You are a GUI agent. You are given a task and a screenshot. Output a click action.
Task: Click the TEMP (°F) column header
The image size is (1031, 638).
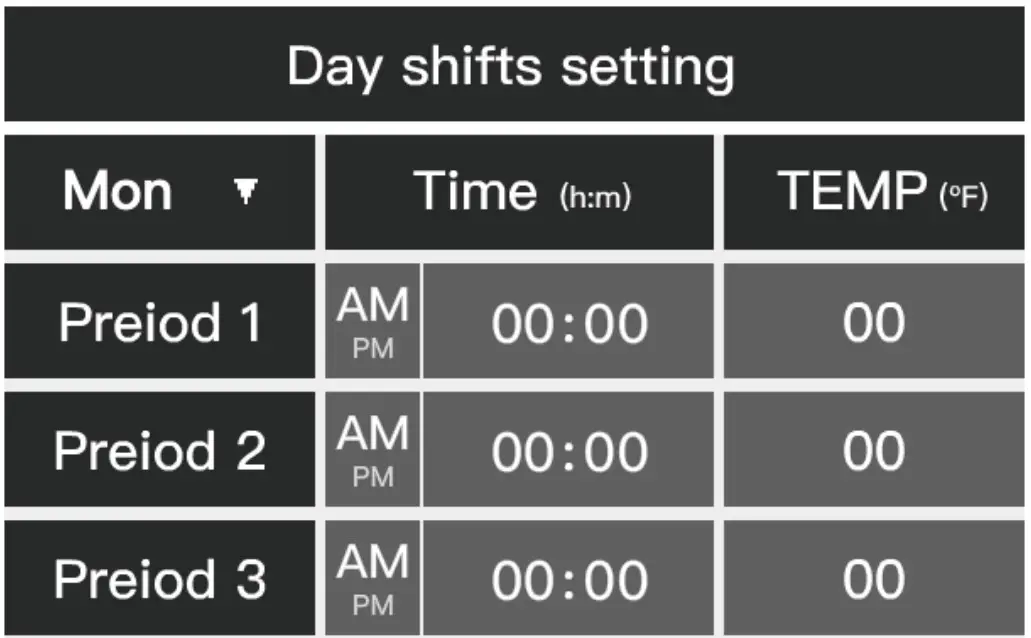(873, 190)
